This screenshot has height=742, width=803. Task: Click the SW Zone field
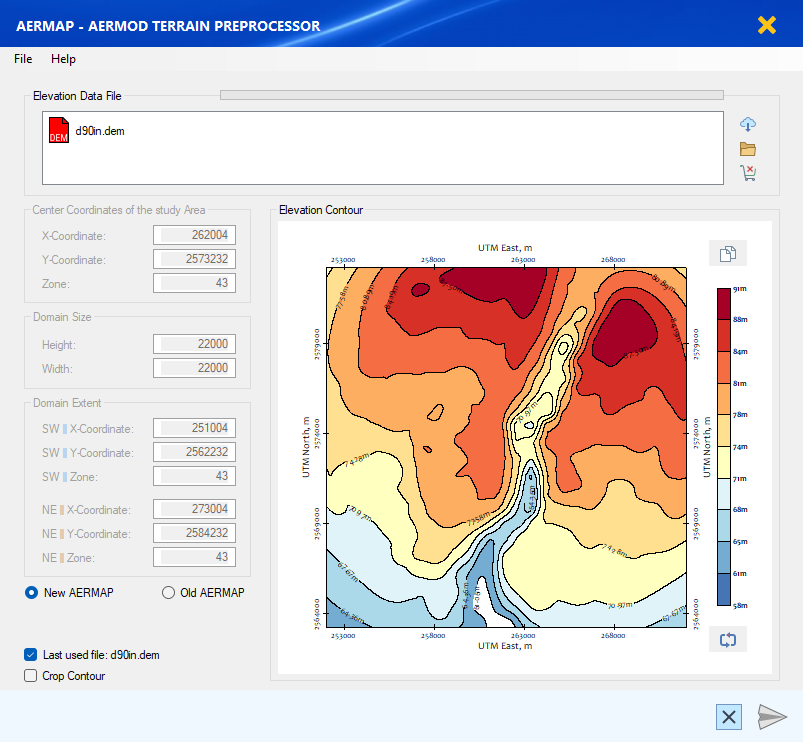[x=194, y=476]
